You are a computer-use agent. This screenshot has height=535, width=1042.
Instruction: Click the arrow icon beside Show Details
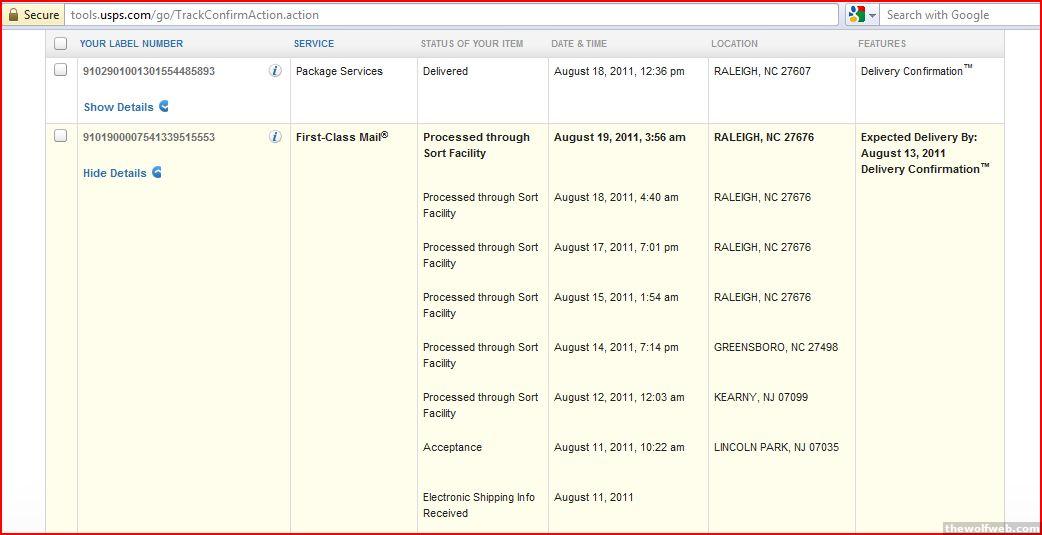(164, 107)
